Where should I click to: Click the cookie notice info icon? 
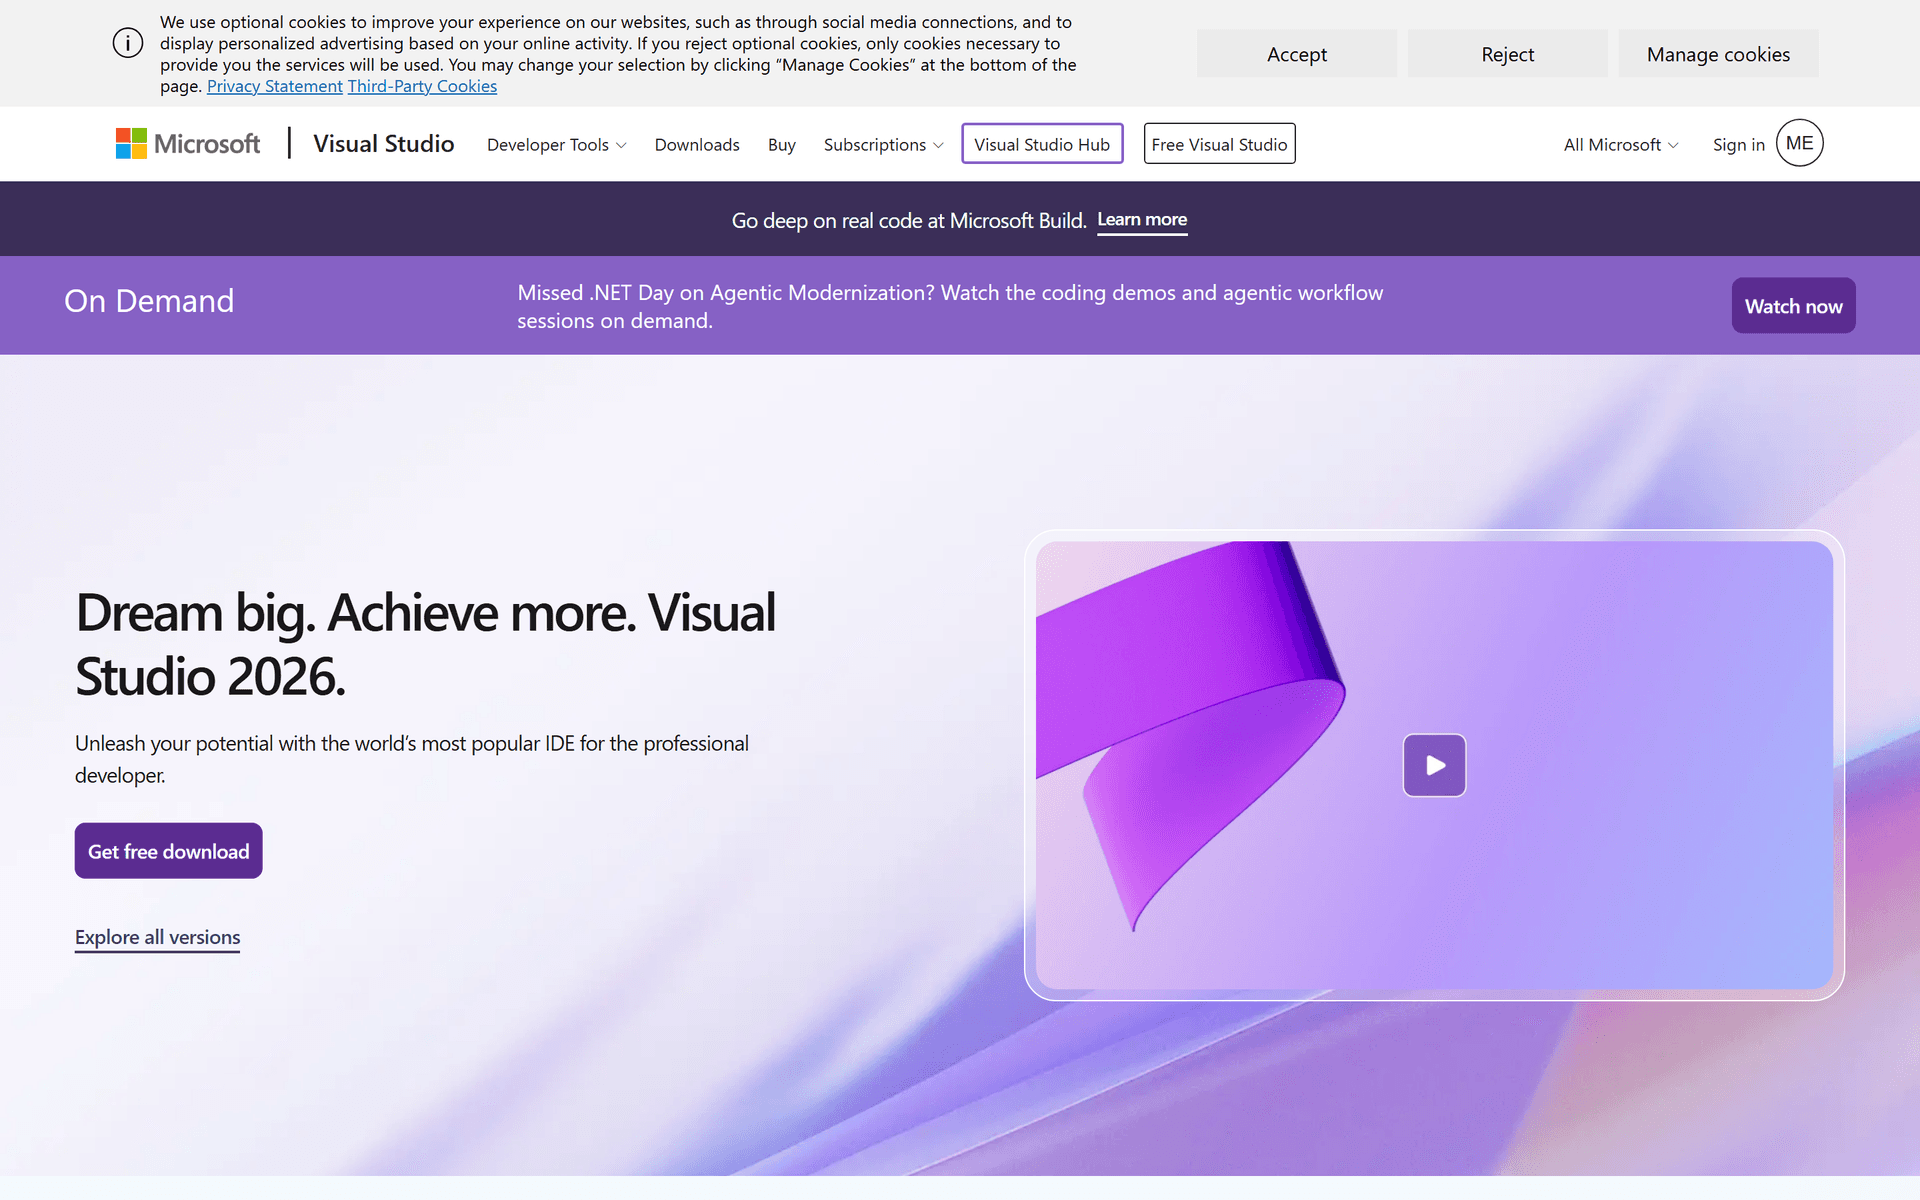pos(128,43)
